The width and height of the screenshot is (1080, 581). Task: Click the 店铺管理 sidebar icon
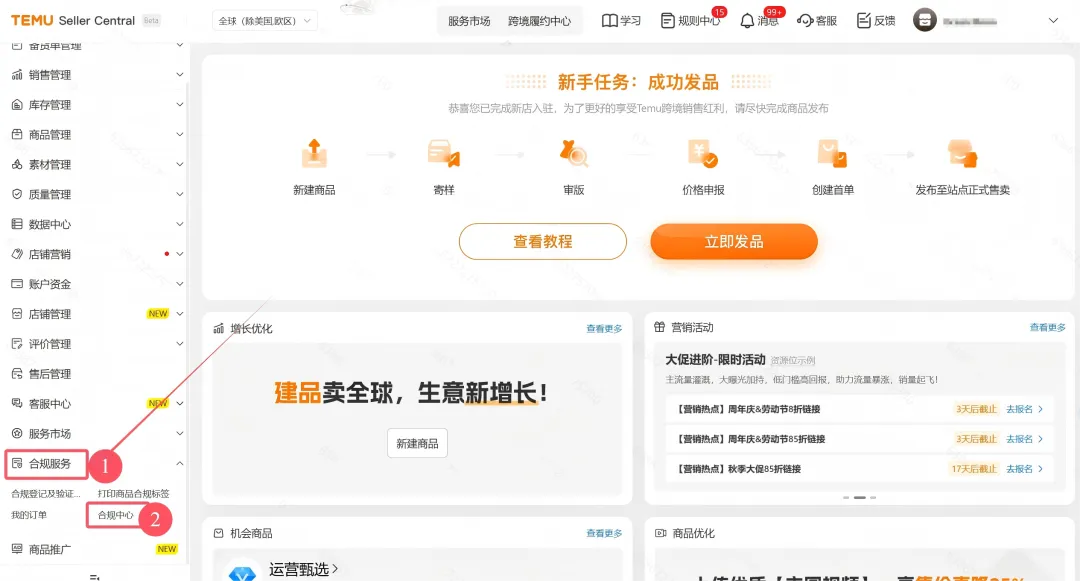(17, 314)
